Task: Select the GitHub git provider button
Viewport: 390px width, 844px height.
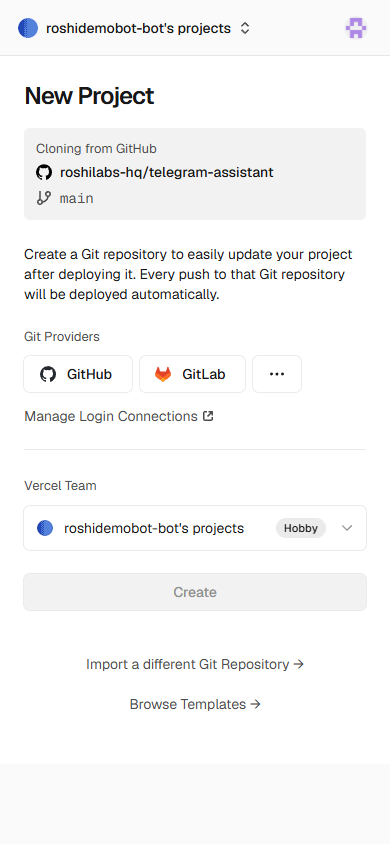Action: pos(78,374)
